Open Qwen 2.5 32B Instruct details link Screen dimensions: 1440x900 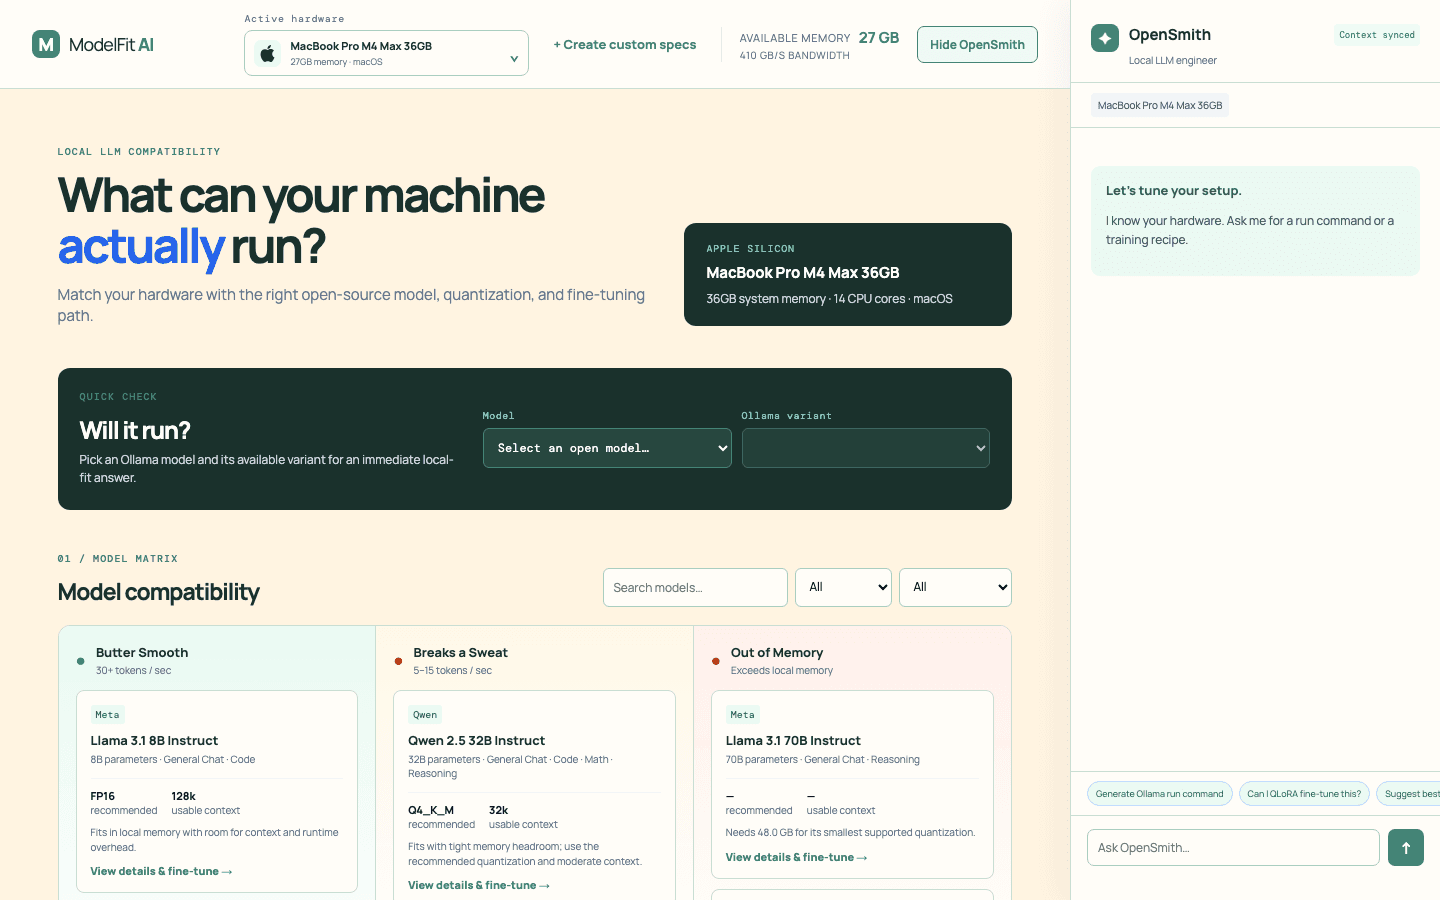tap(479, 885)
